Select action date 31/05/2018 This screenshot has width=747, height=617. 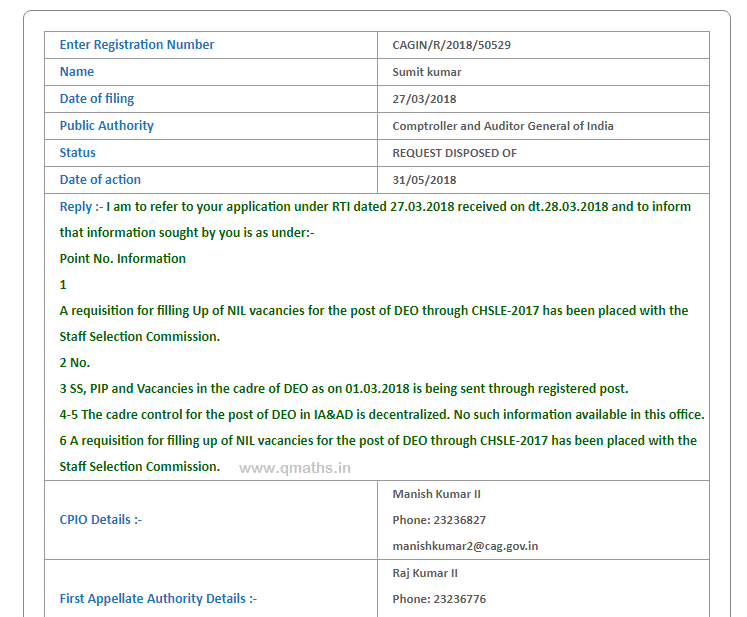coord(424,180)
